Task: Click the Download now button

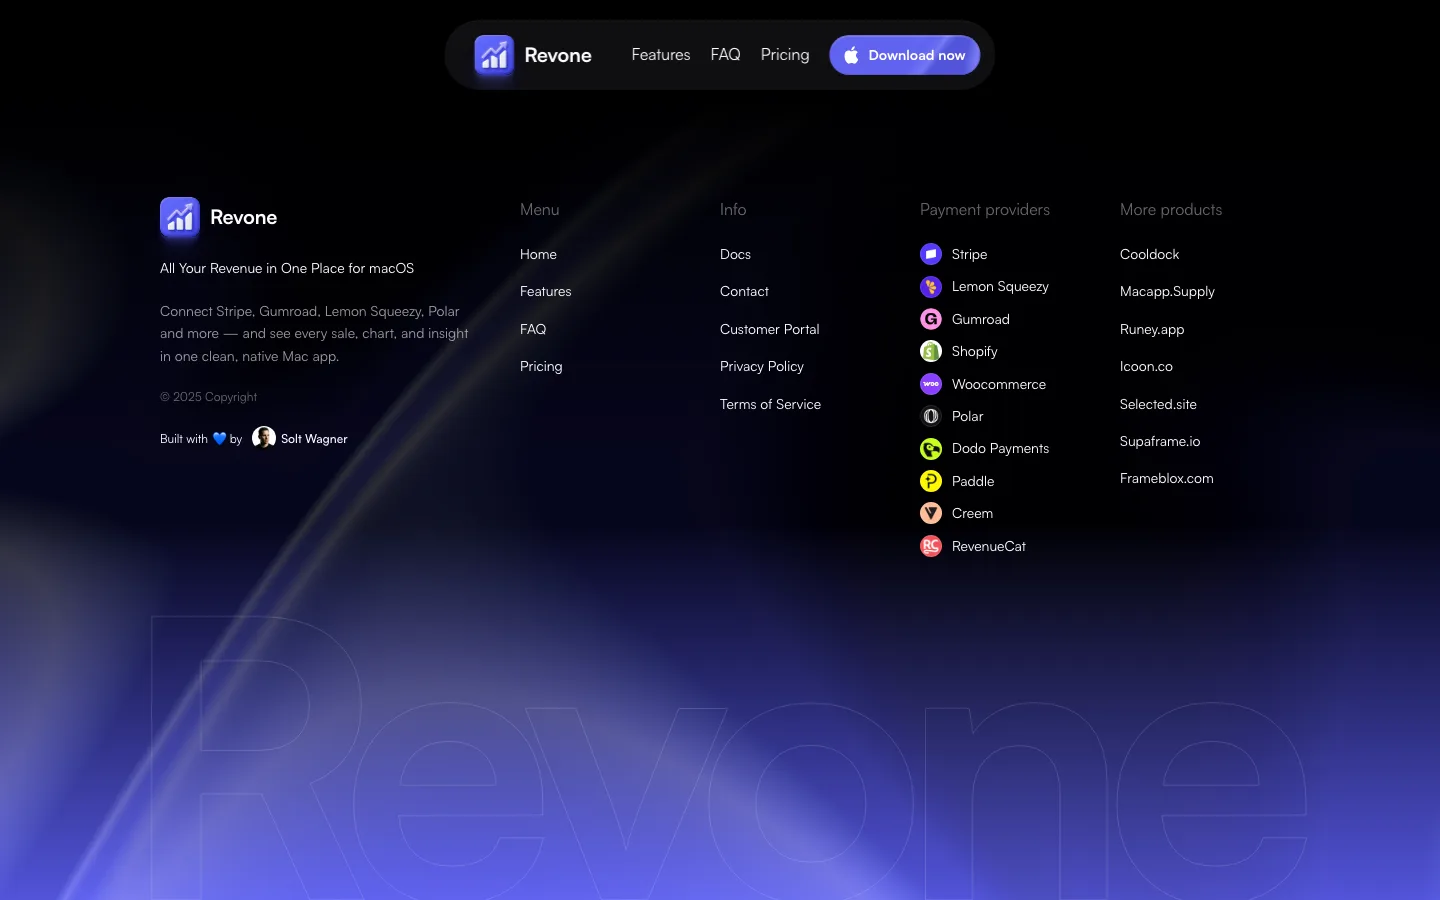Action: pyautogui.click(x=905, y=55)
